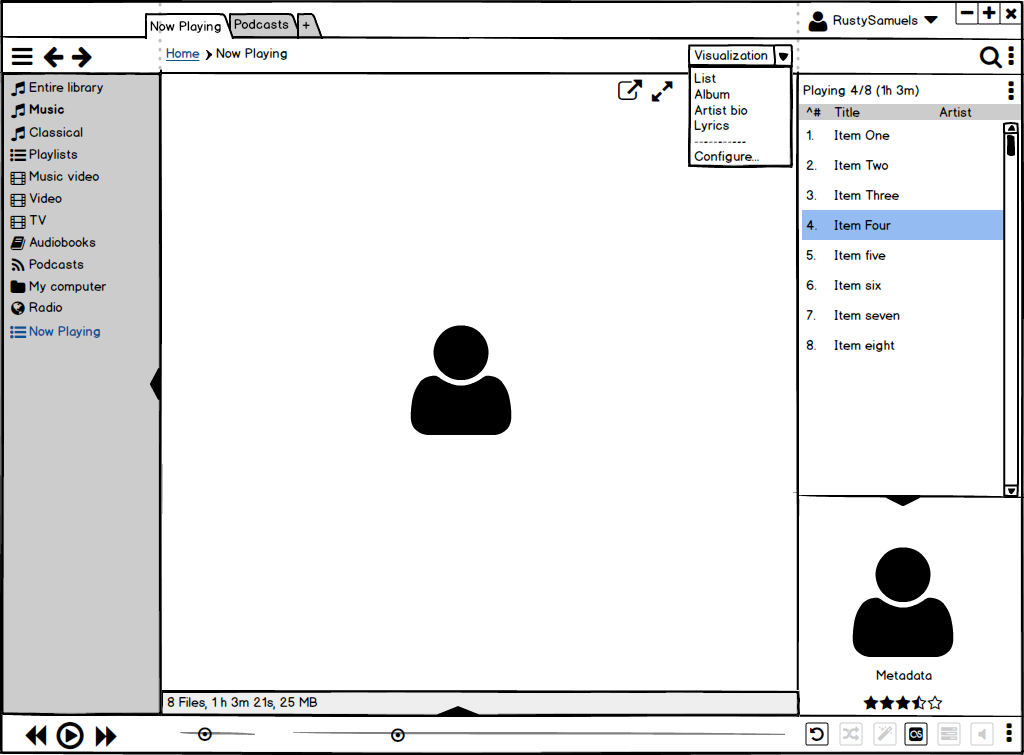Toggle shuffle playback mode
Screen dimensions: 1024x755
click(x=850, y=735)
